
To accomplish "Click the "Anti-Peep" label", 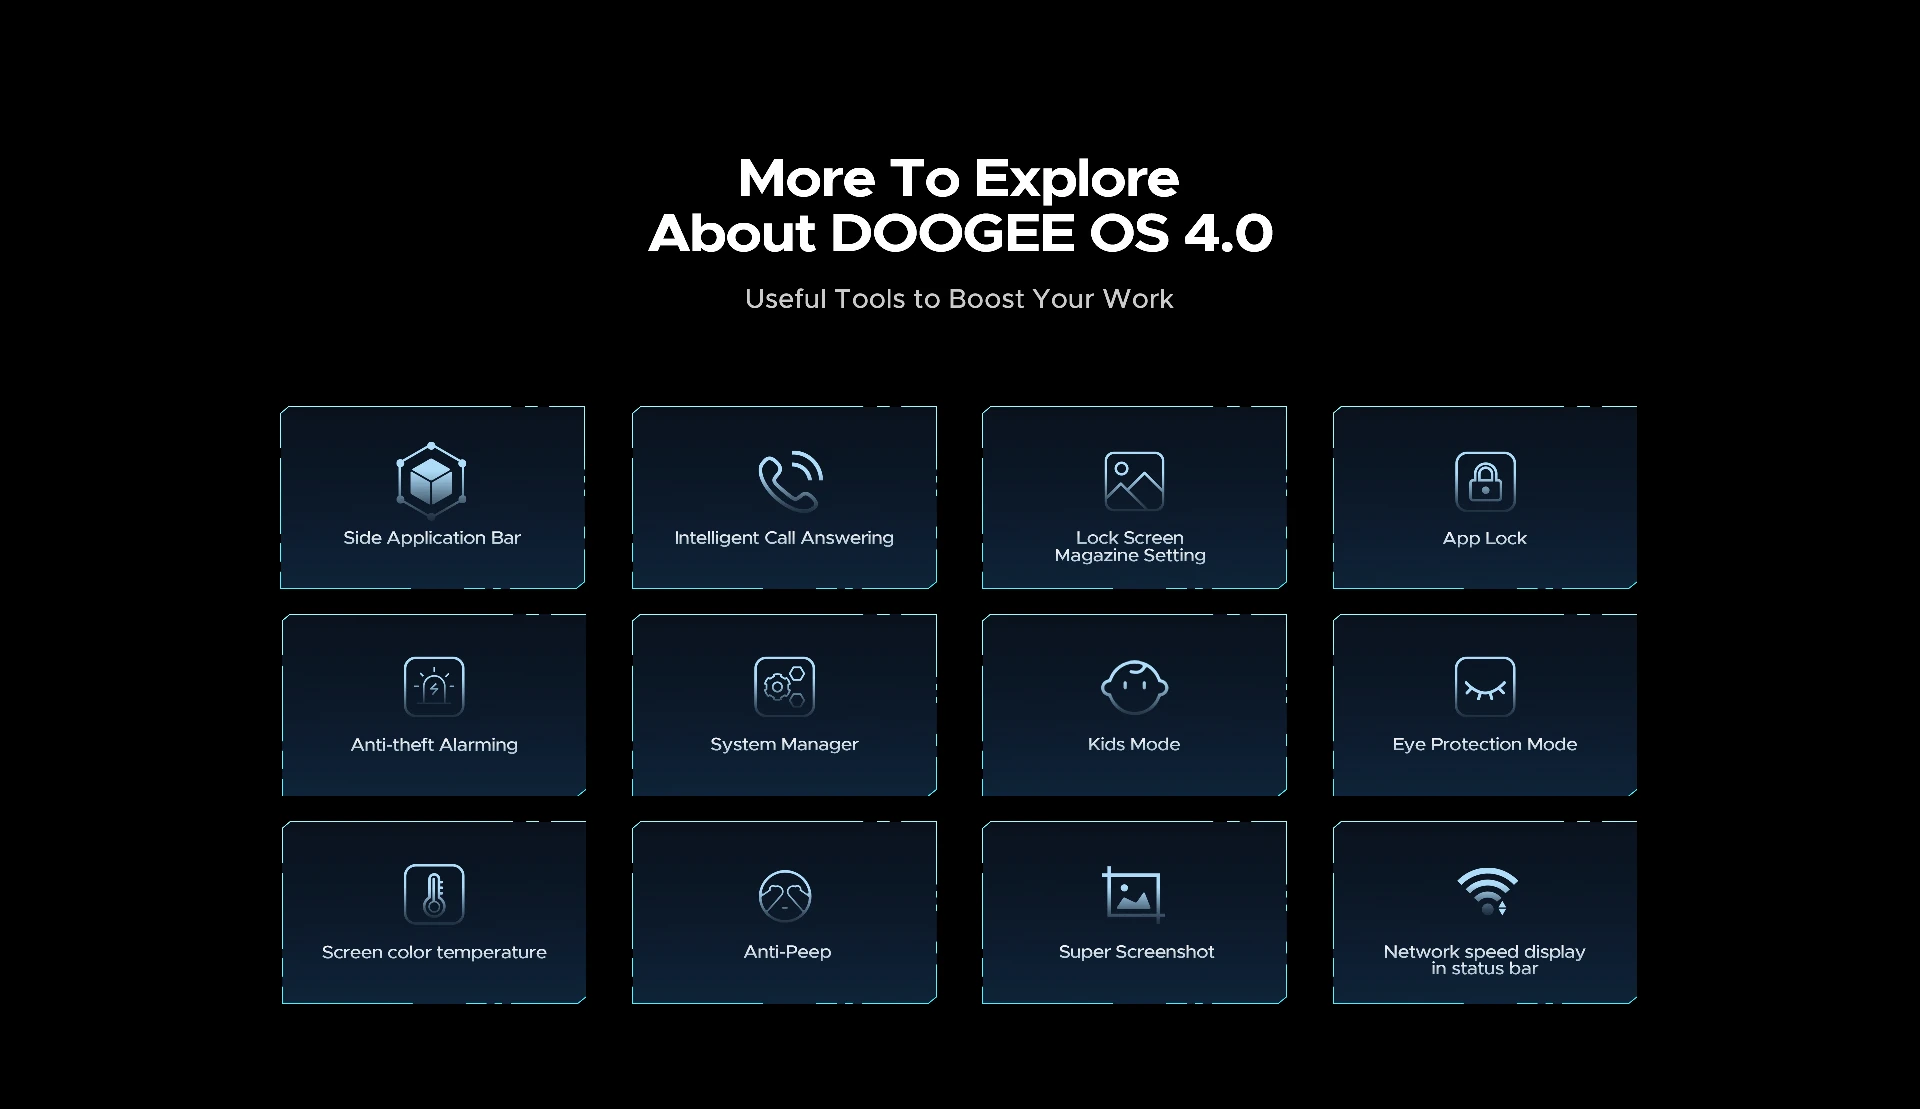I will coord(787,952).
